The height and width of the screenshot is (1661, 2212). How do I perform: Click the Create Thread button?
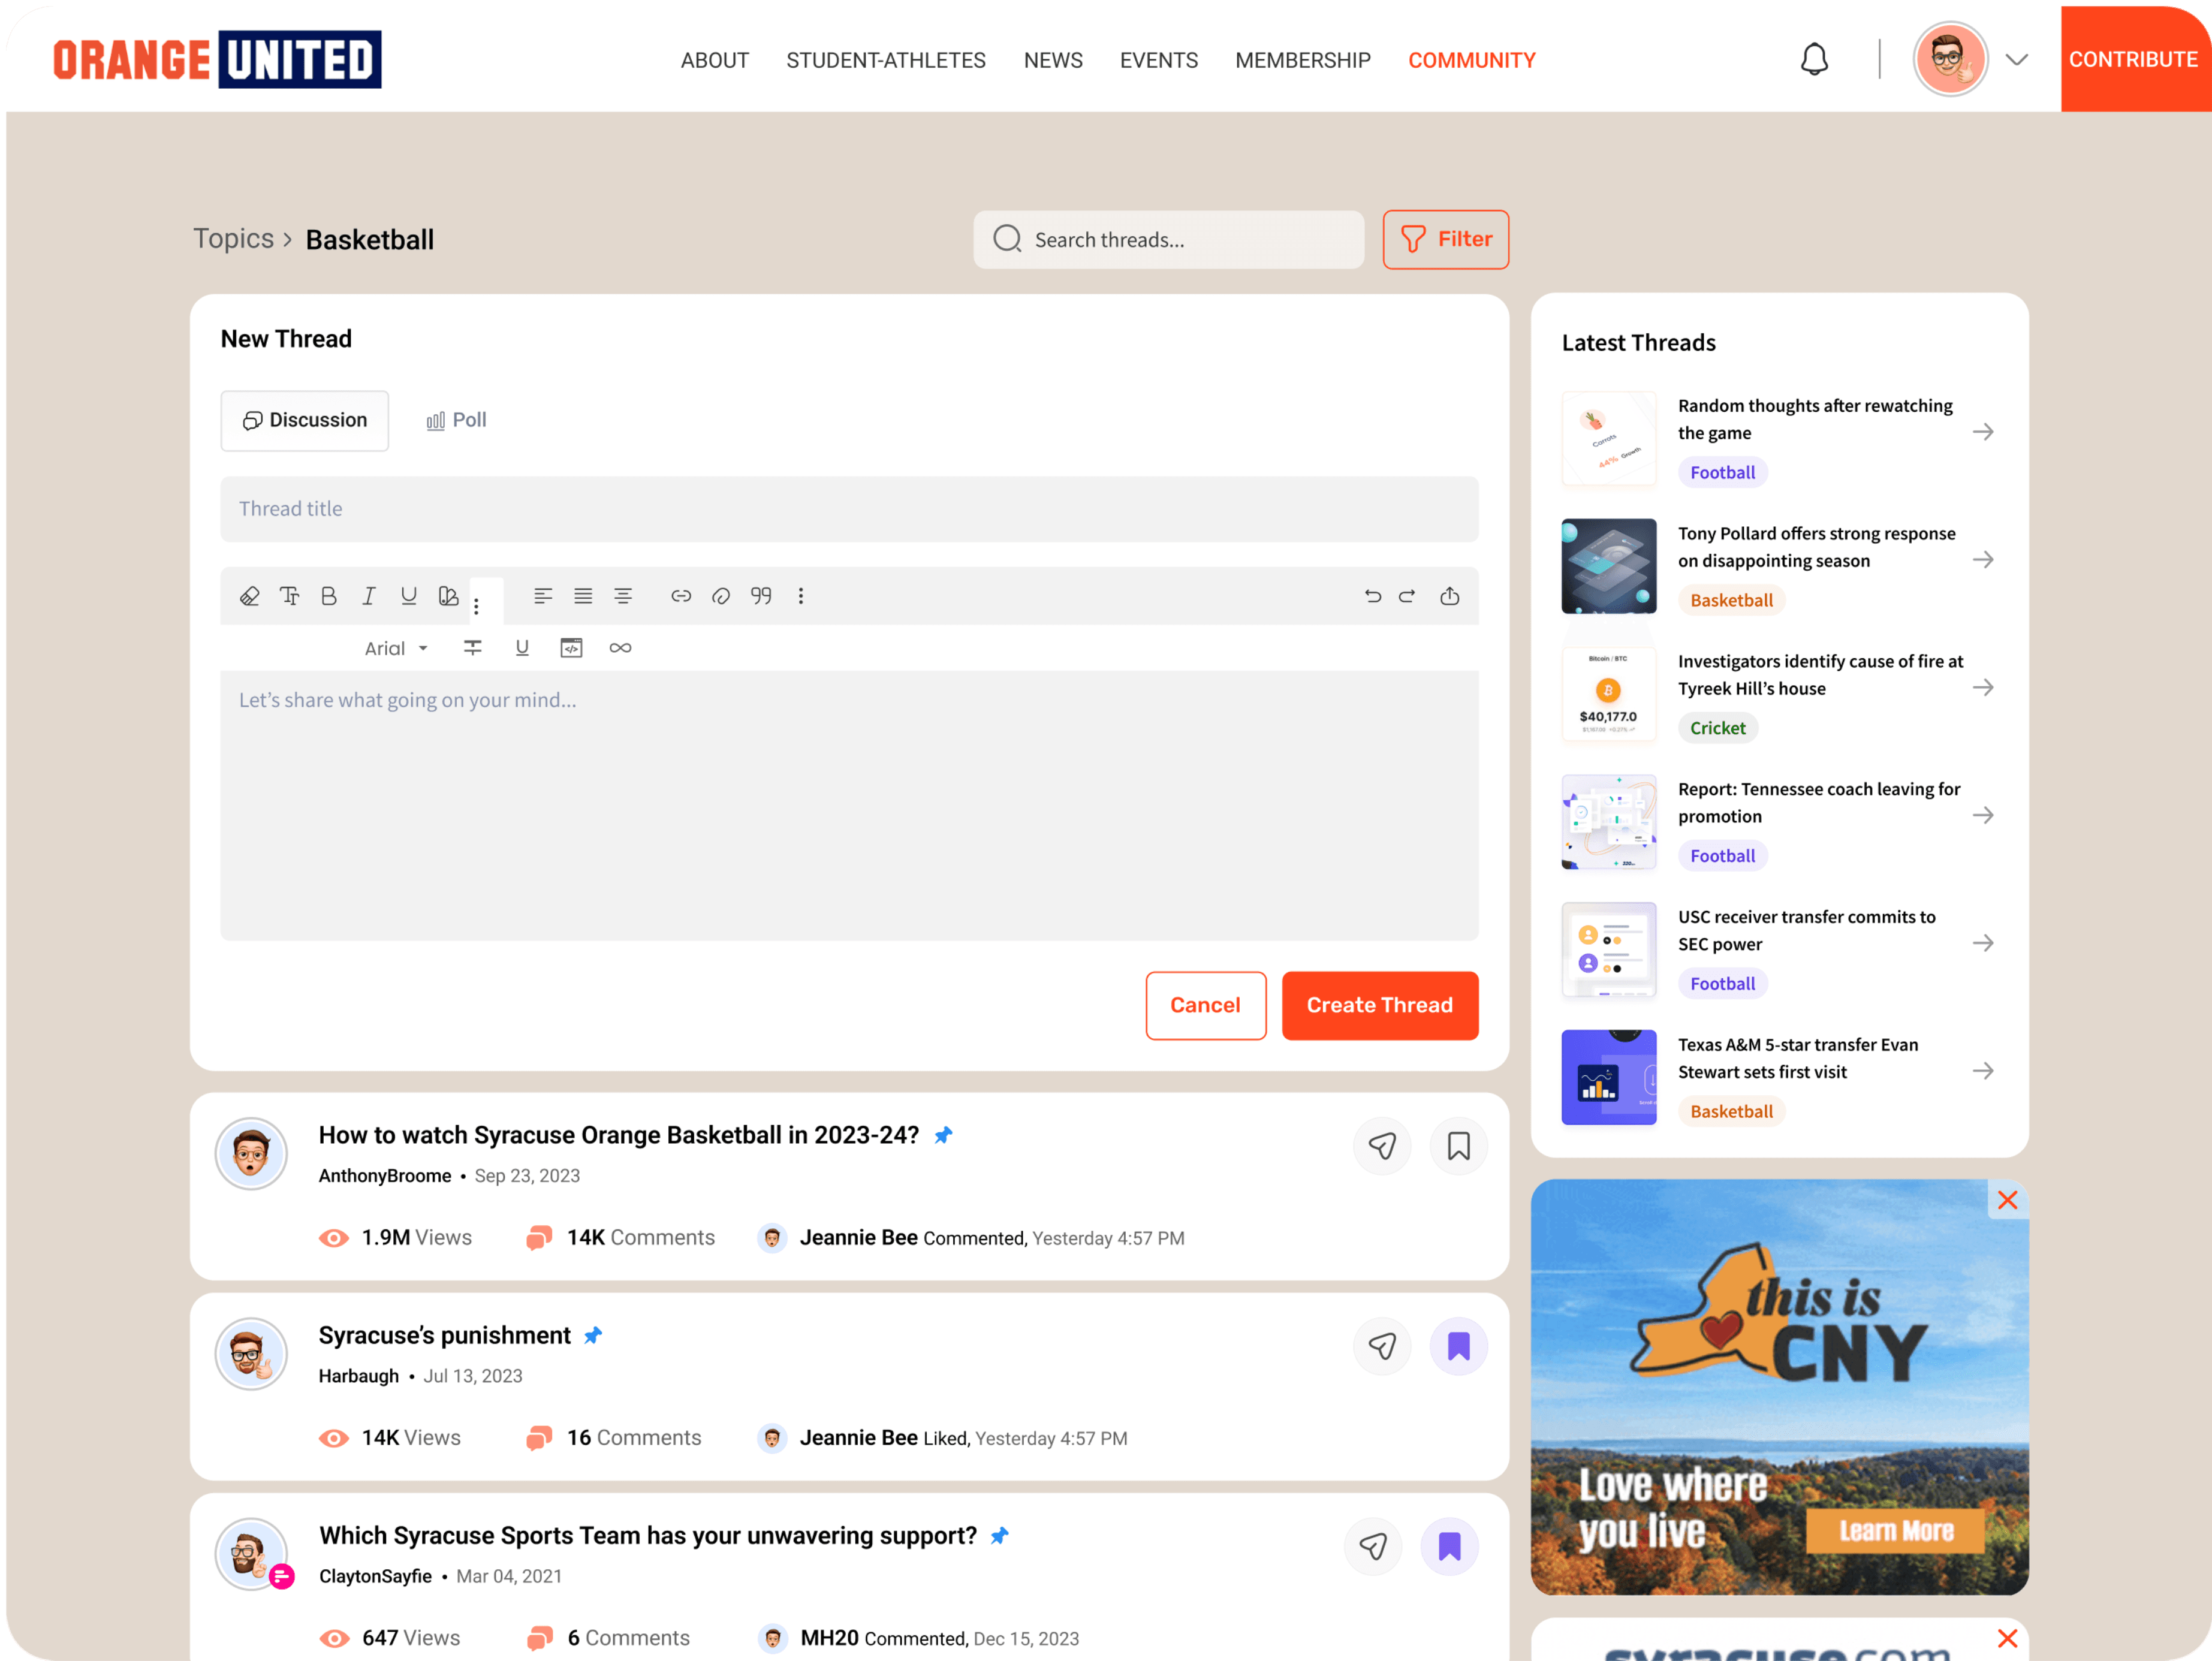tap(1379, 1005)
